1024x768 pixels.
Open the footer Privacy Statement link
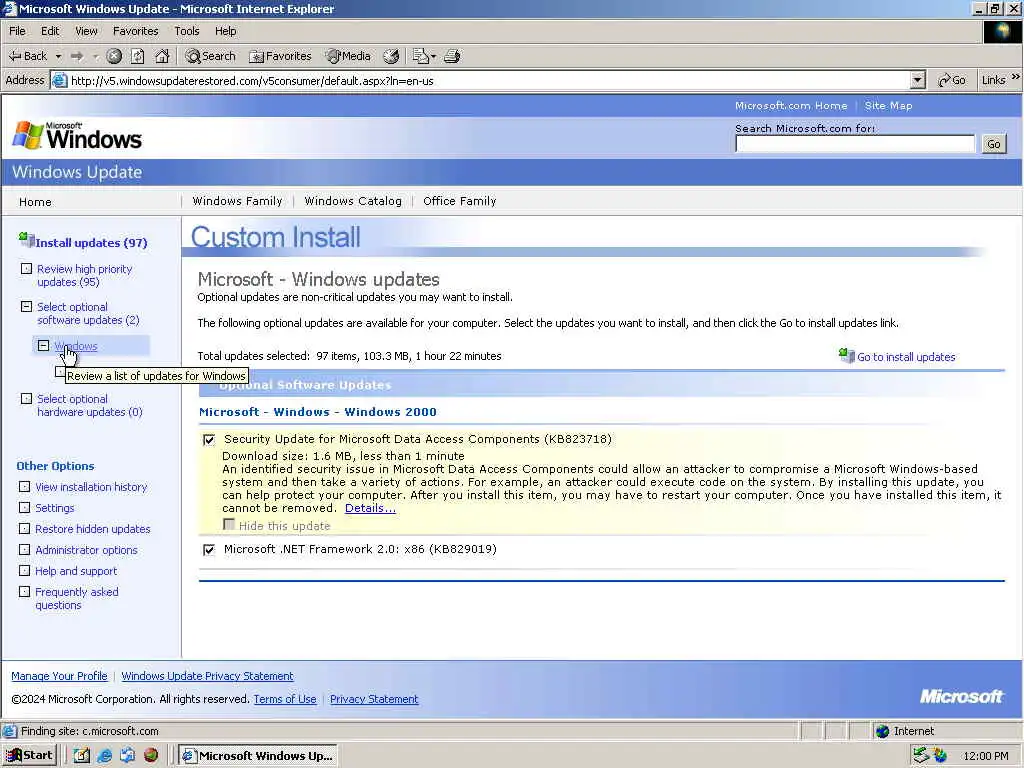point(374,699)
